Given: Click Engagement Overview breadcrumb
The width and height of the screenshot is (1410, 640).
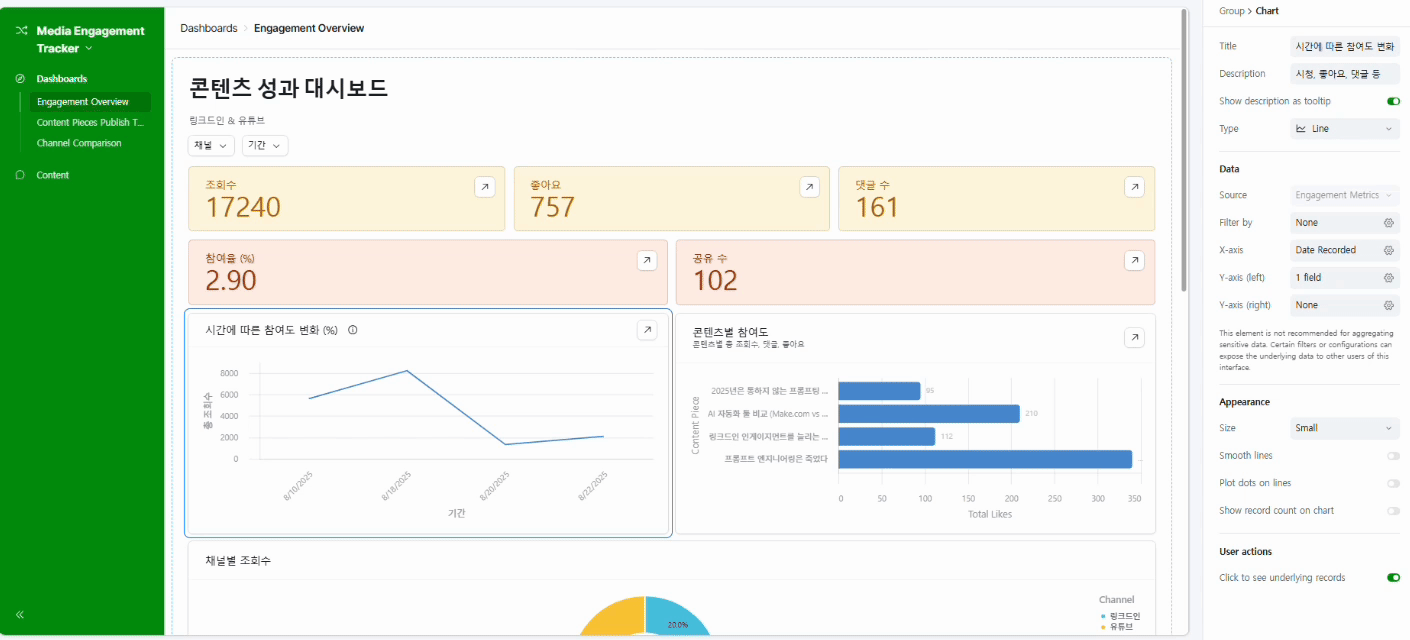Looking at the screenshot, I should point(309,28).
